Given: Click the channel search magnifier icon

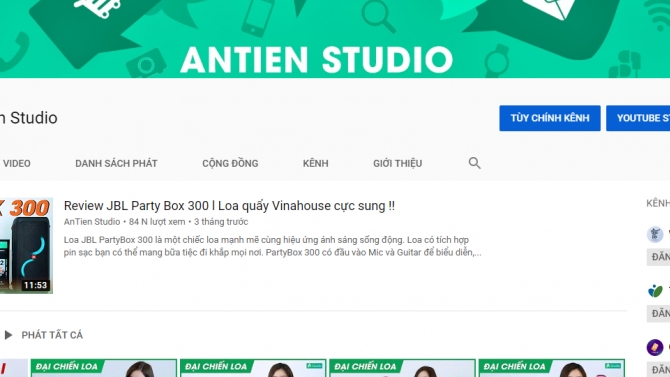Looking at the screenshot, I should pyautogui.click(x=474, y=163).
